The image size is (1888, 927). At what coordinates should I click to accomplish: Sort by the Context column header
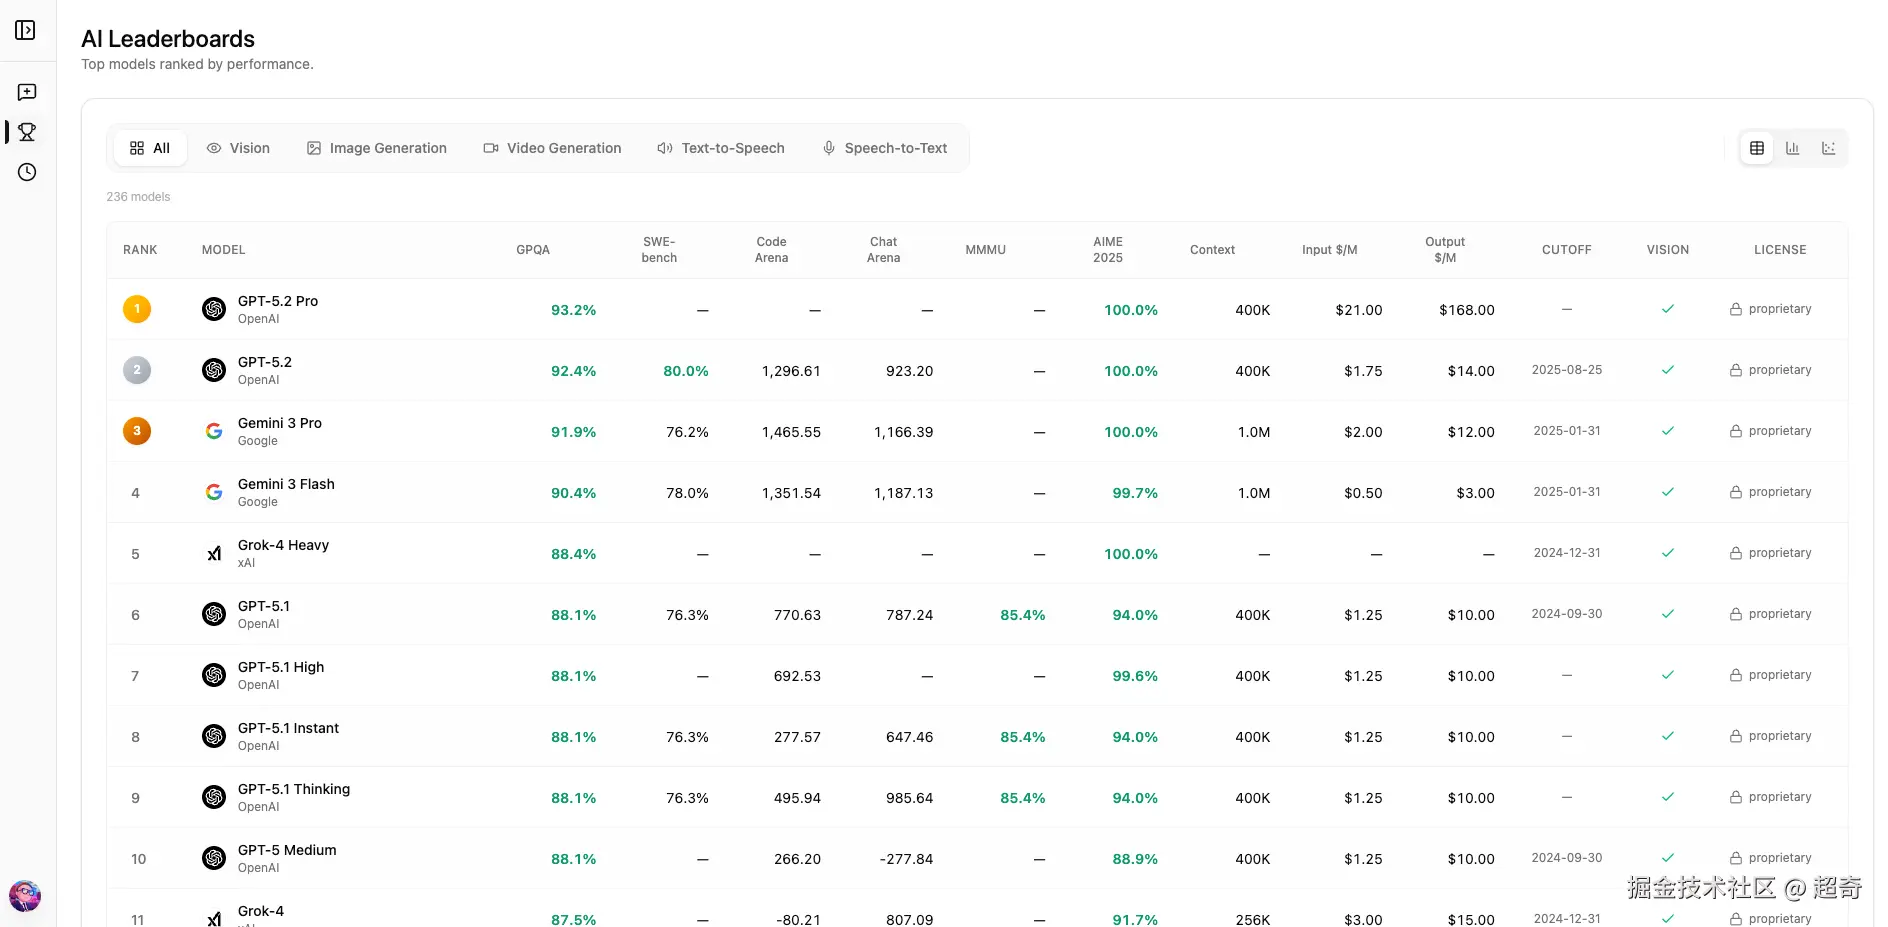coord(1212,250)
